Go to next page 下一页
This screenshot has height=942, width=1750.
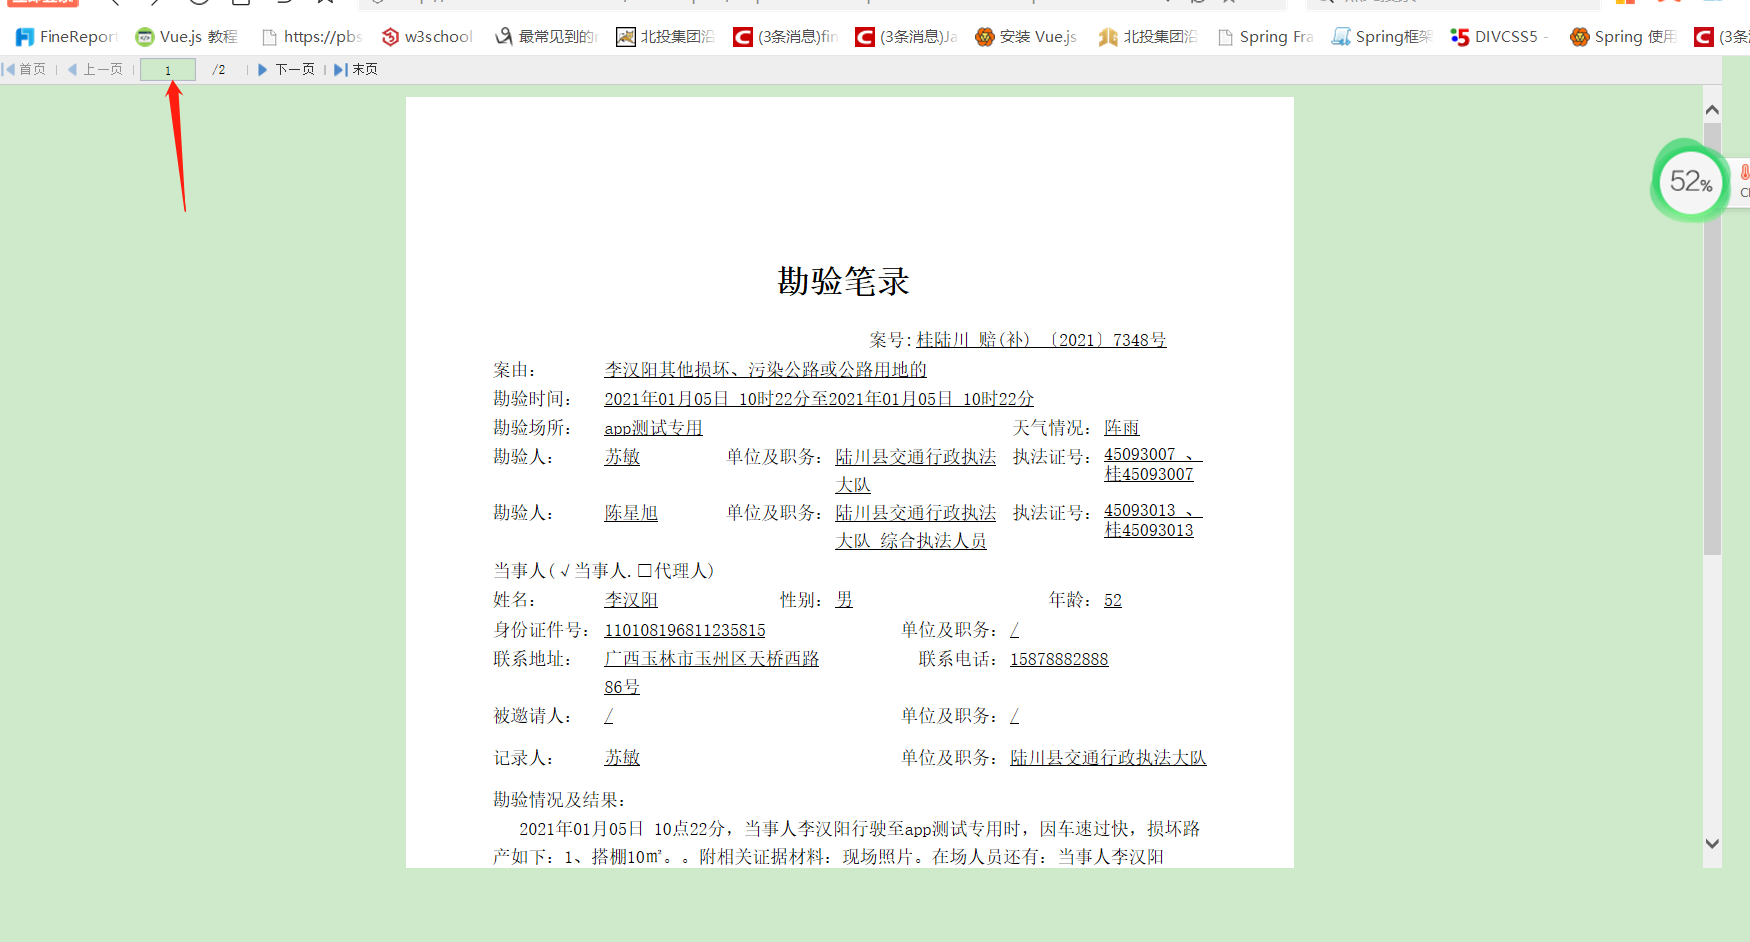[x=286, y=69]
